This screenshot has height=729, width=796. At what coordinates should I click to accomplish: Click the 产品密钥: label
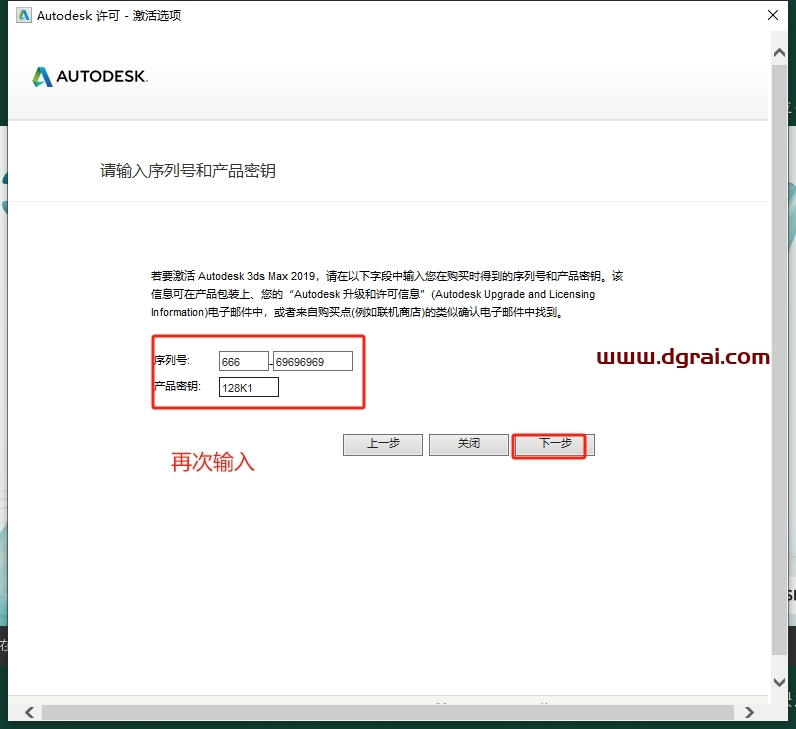177,386
